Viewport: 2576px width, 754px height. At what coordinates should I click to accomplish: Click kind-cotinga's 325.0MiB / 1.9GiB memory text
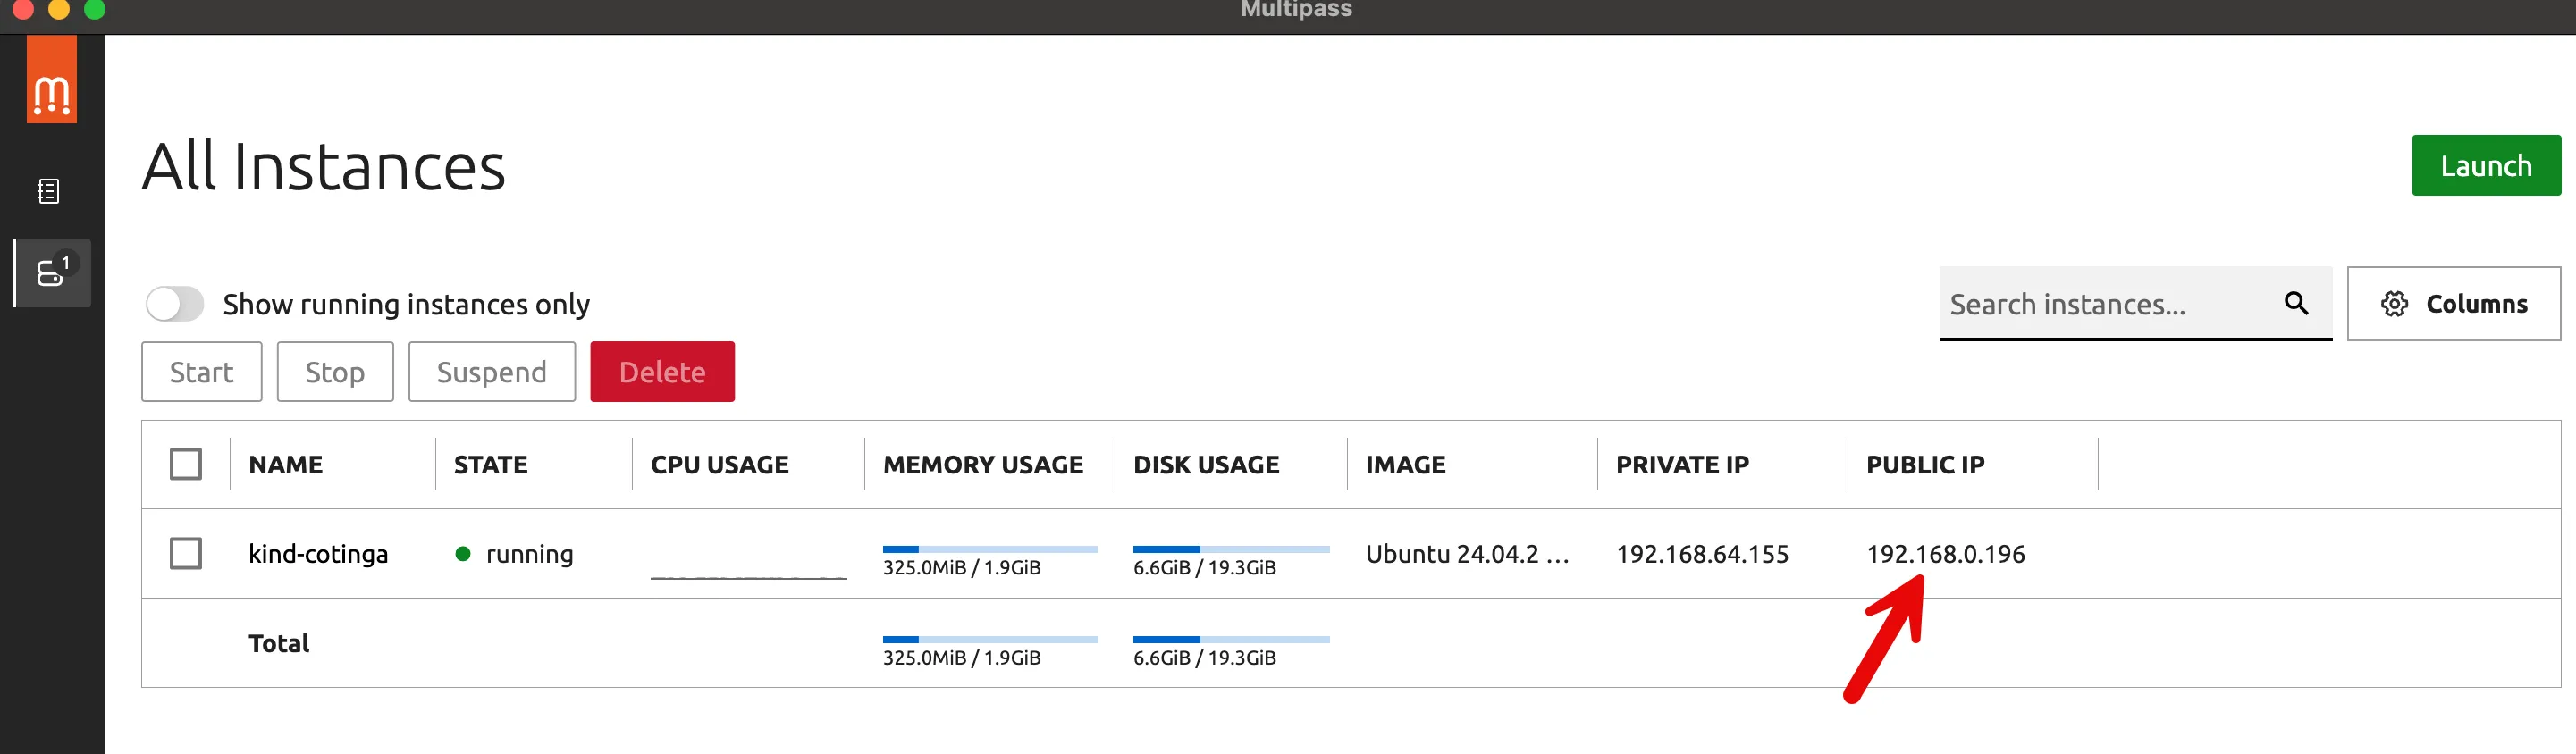pyautogui.click(x=961, y=568)
